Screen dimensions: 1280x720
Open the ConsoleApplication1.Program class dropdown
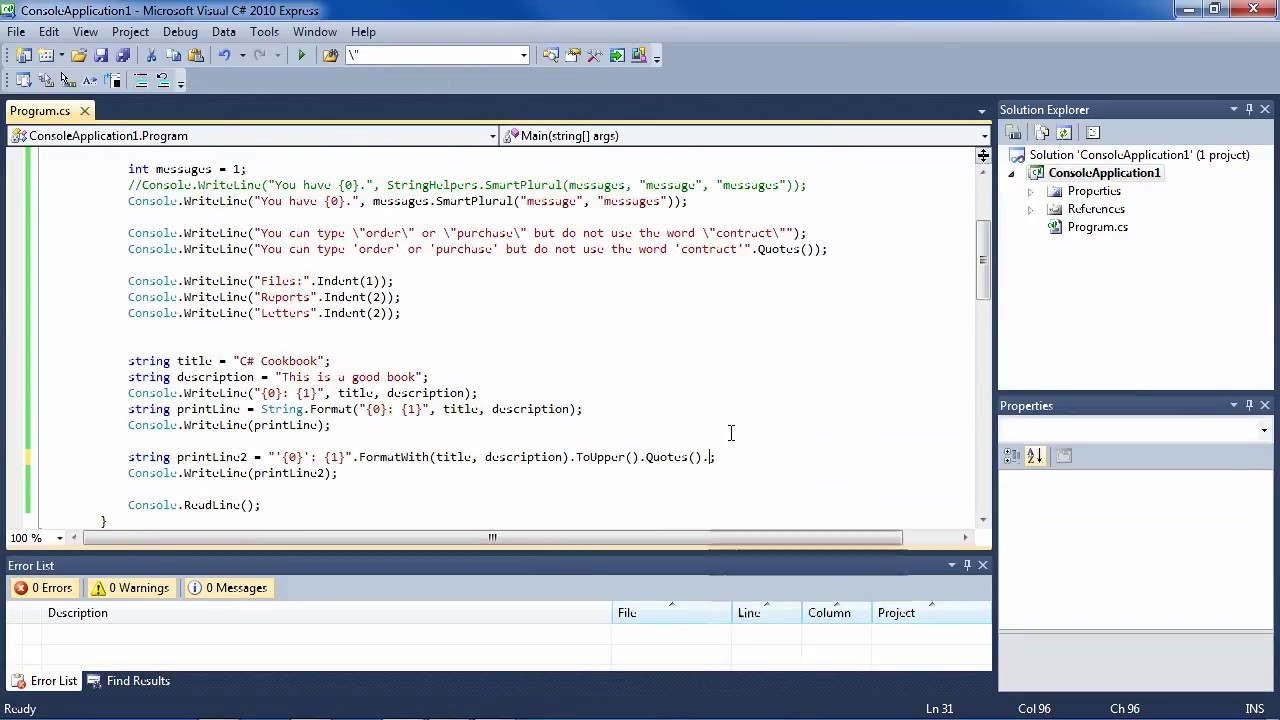point(492,136)
